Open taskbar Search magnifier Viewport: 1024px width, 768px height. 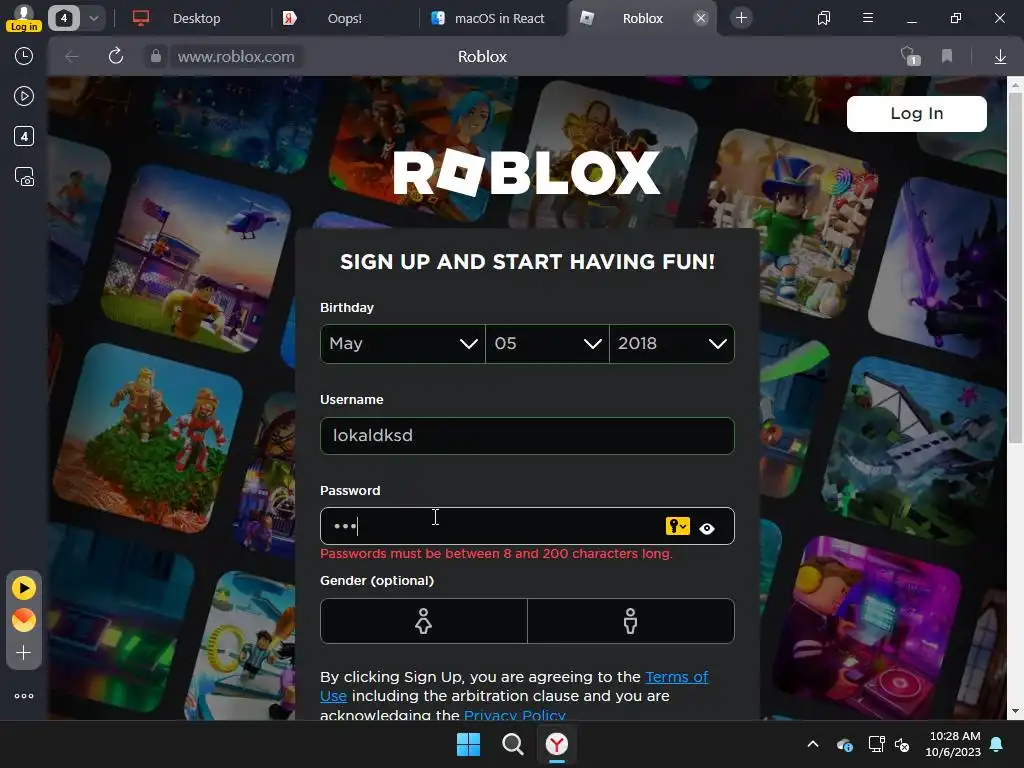pos(513,744)
